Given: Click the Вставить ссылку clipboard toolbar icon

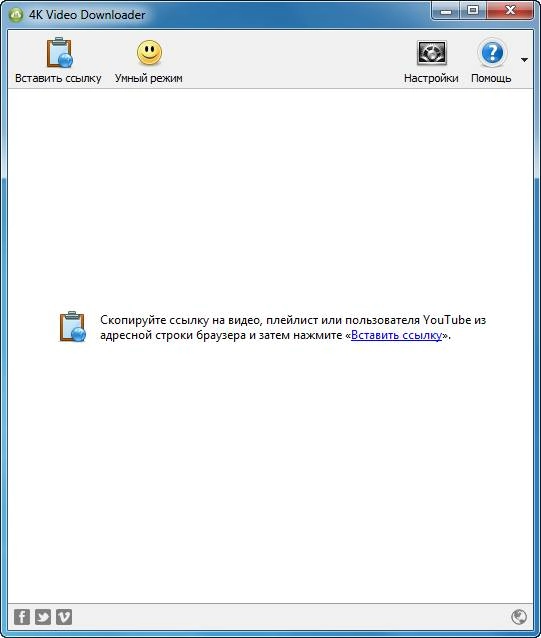Looking at the screenshot, I should click(x=59, y=52).
